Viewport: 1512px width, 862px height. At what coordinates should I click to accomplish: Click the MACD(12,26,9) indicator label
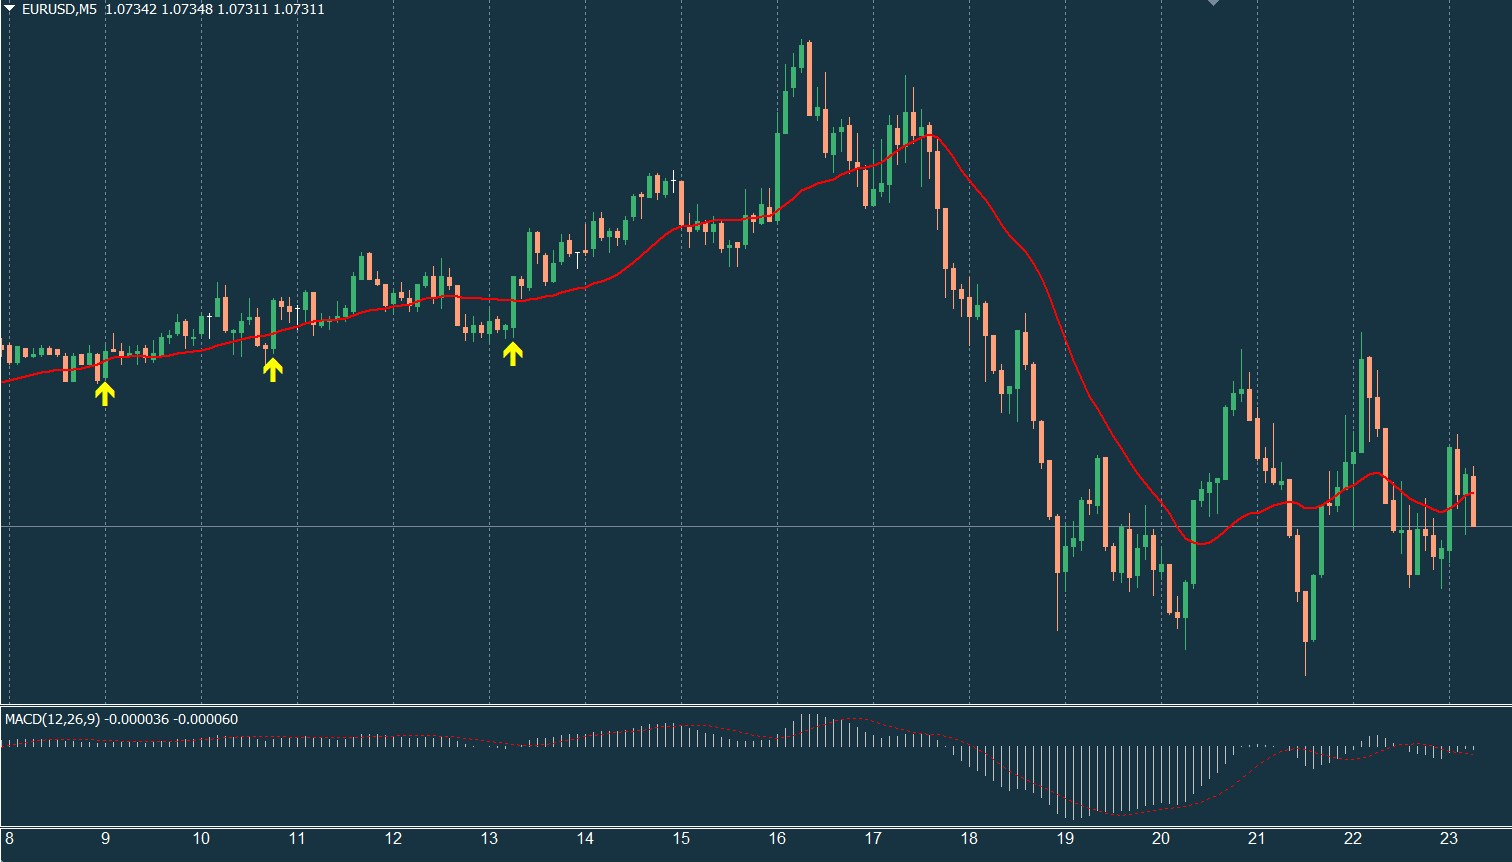coord(54,719)
